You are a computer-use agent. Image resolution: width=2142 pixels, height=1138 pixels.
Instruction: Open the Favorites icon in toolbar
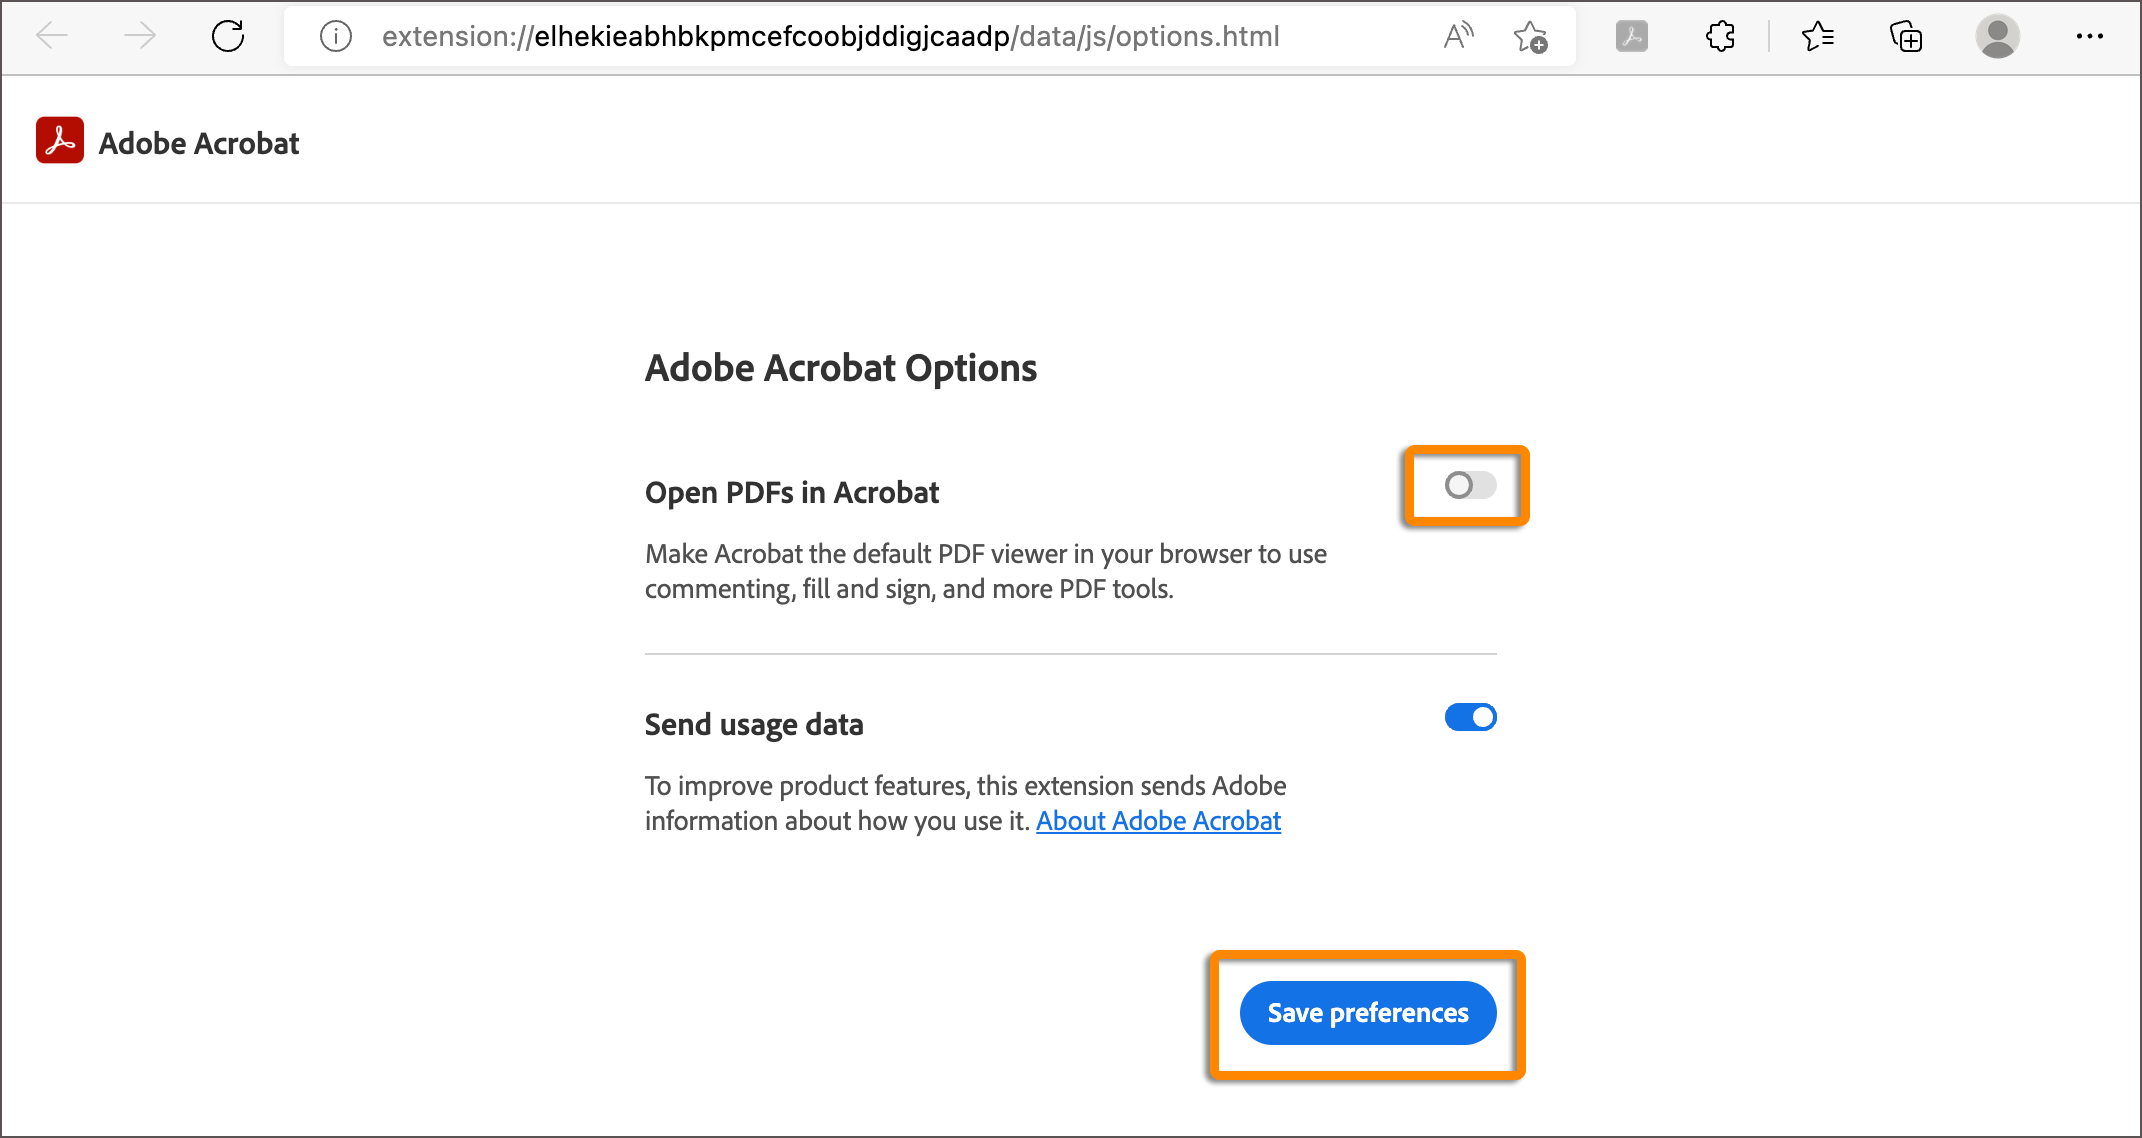tap(1819, 36)
